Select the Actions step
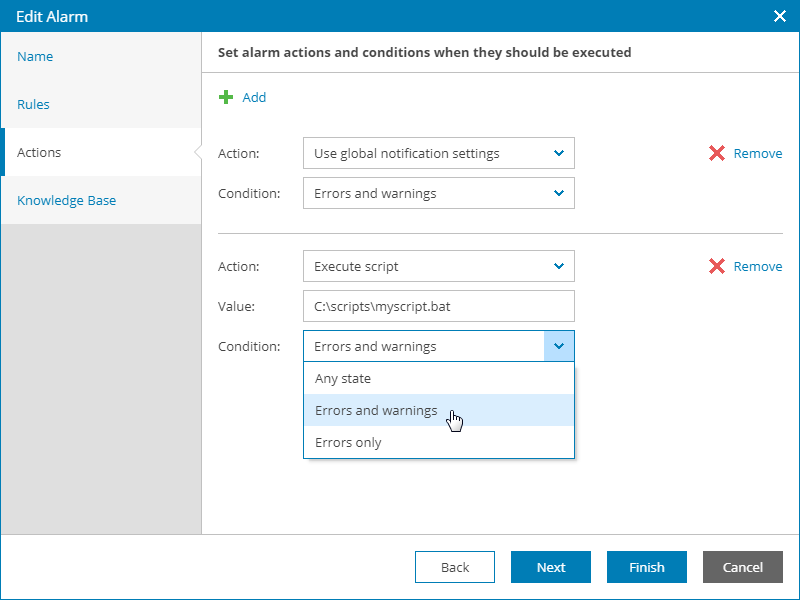Image resolution: width=800 pixels, height=600 pixels. [40, 152]
